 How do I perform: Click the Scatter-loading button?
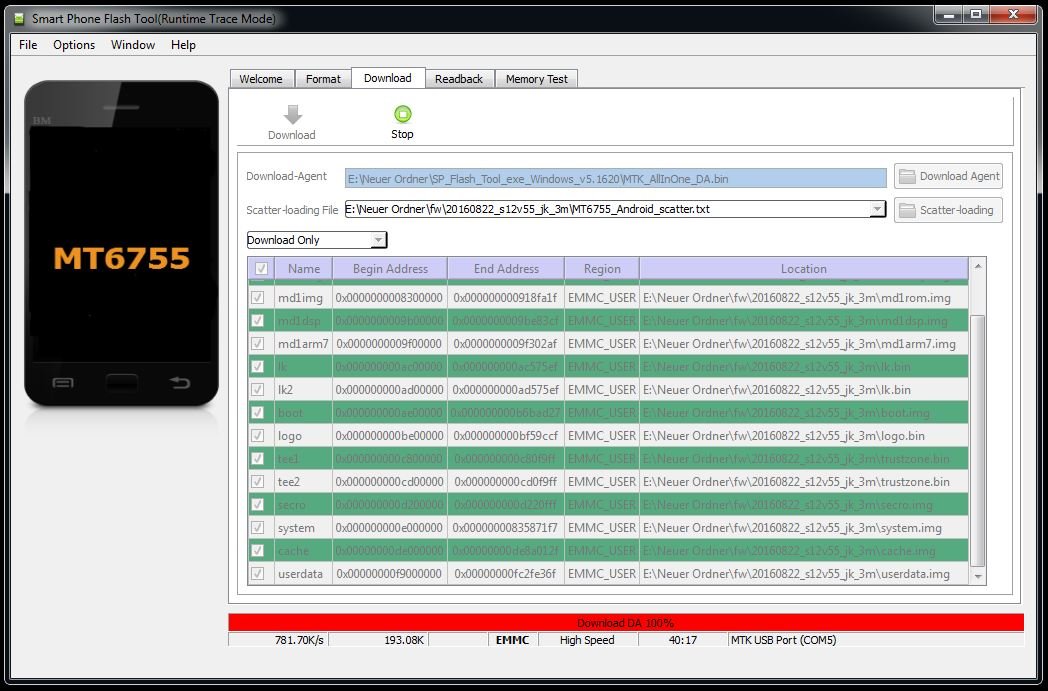[x=948, y=210]
